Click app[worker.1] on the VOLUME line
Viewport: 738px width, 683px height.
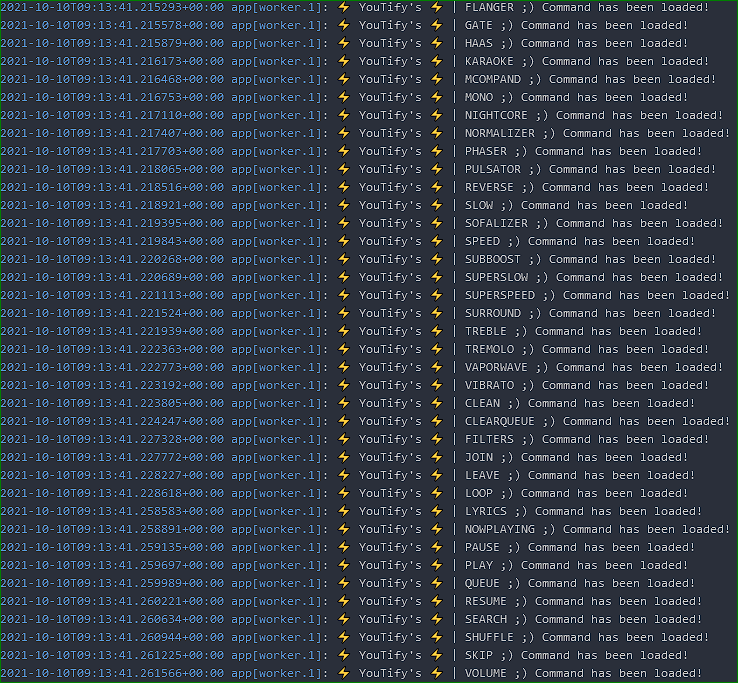(280, 673)
